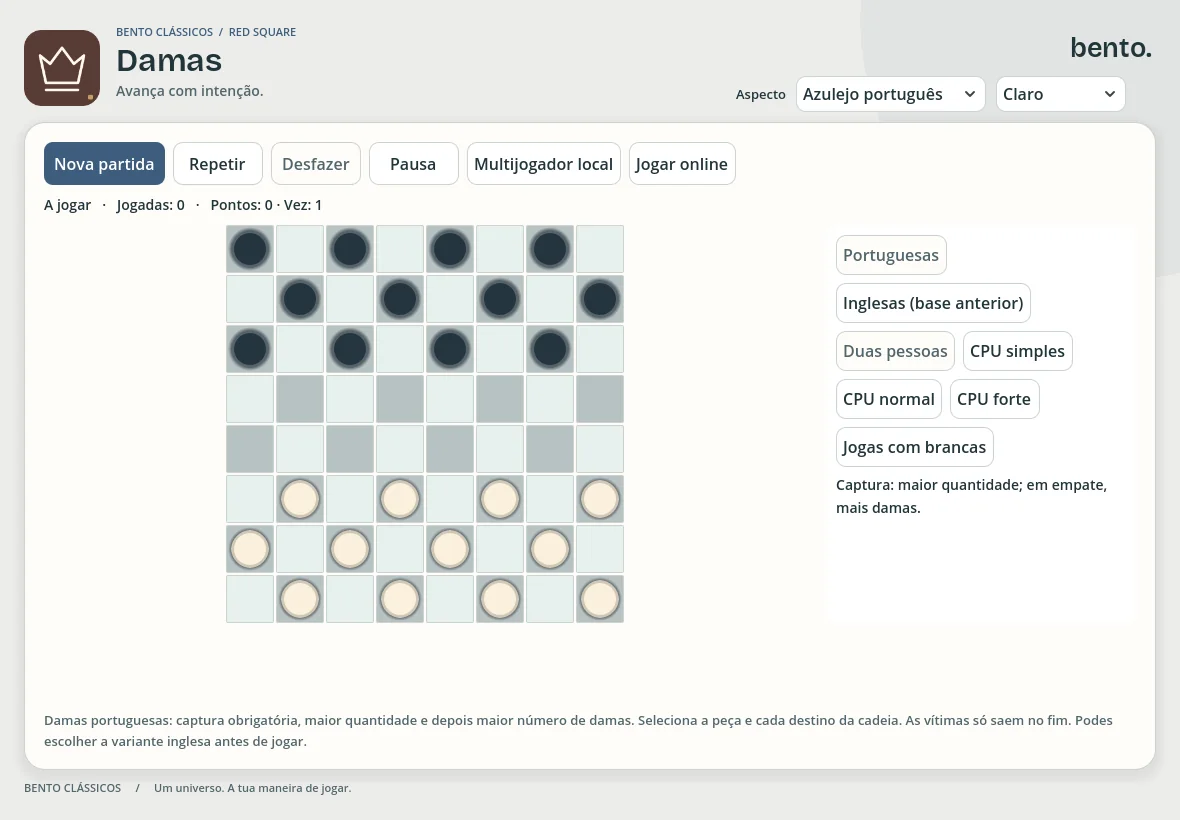1180x820 pixels.
Task: Click the 'Pontos: 0 · Vez: 1' status text
Action: pyautogui.click(x=266, y=205)
